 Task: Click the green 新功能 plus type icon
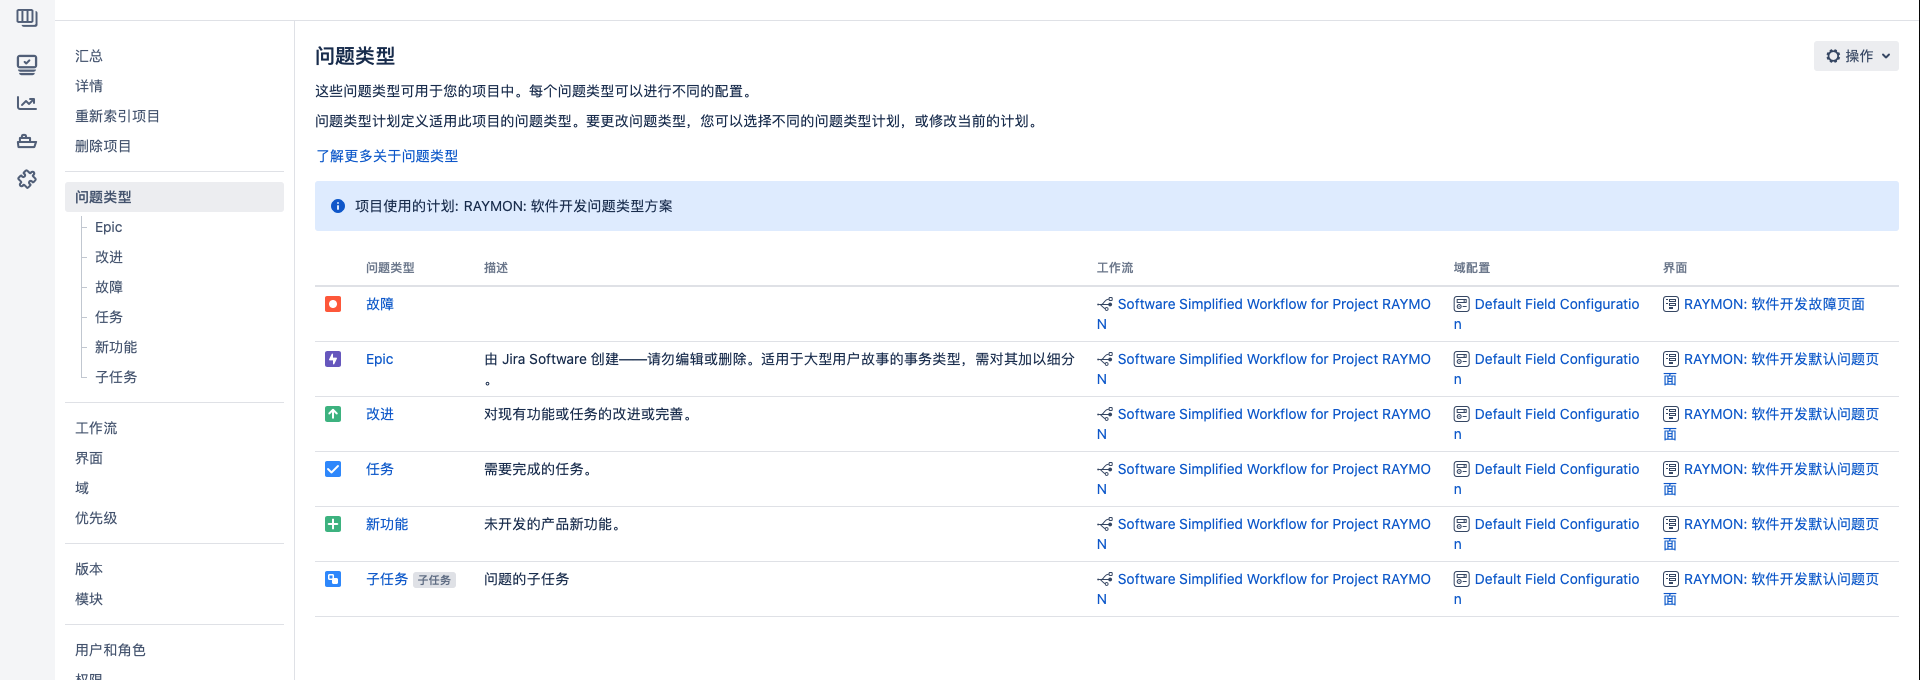coord(333,524)
